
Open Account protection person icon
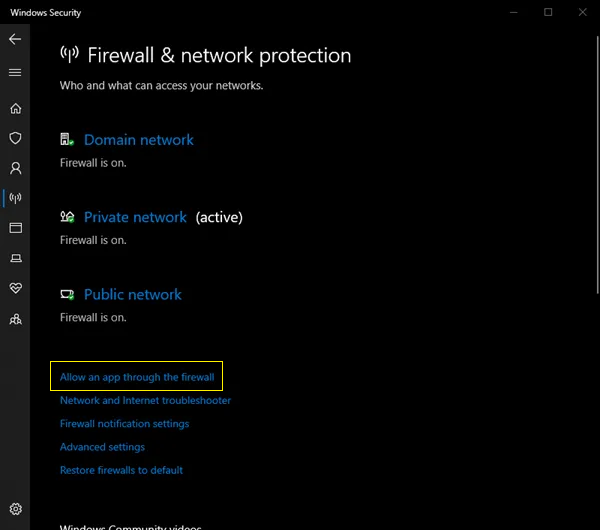pos(15,168)
